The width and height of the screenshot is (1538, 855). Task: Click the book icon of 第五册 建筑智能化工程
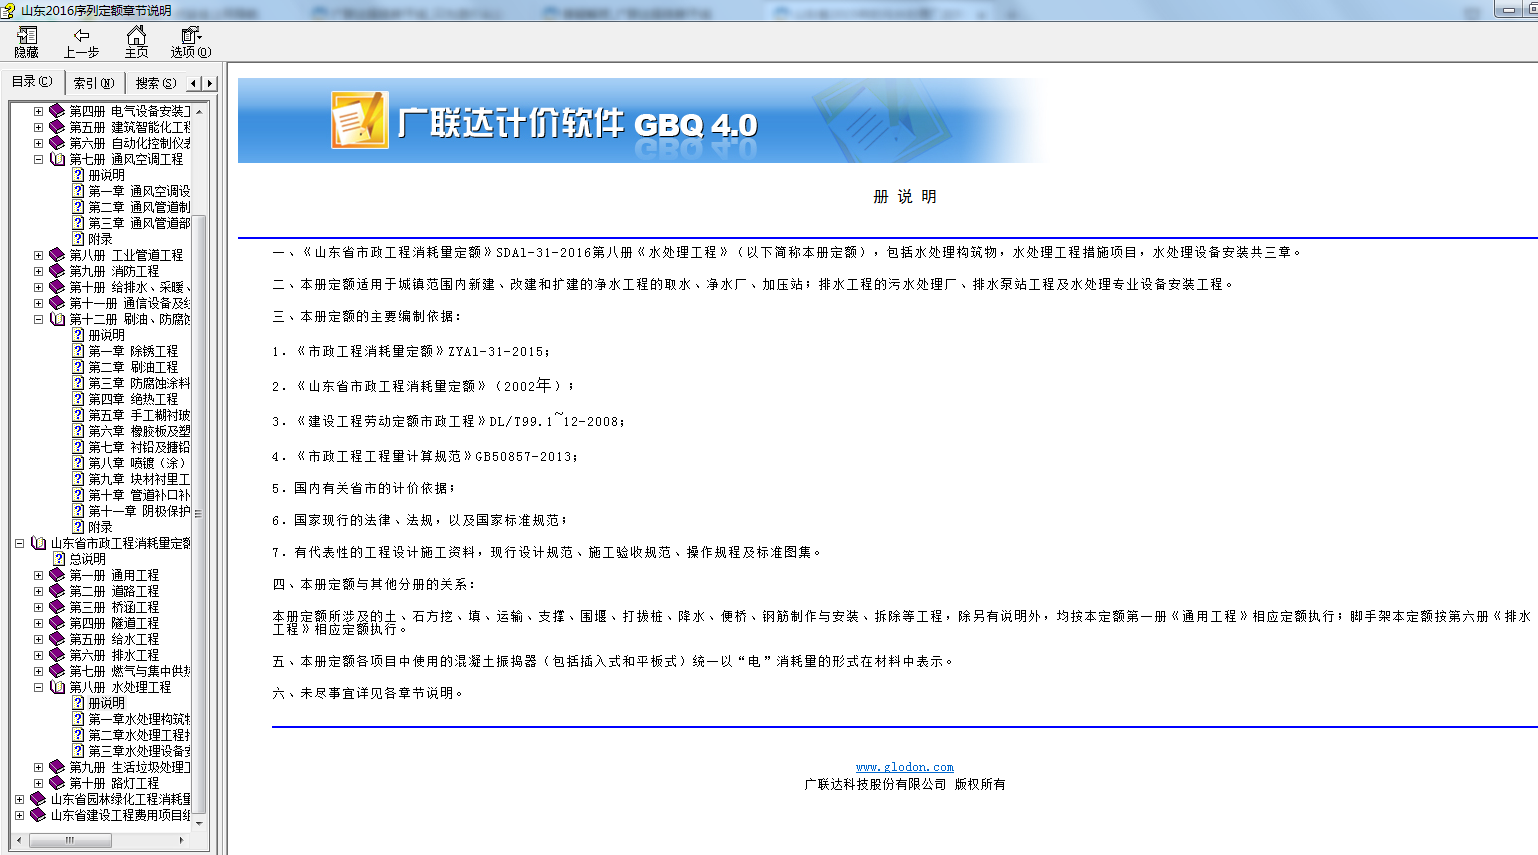57,127
